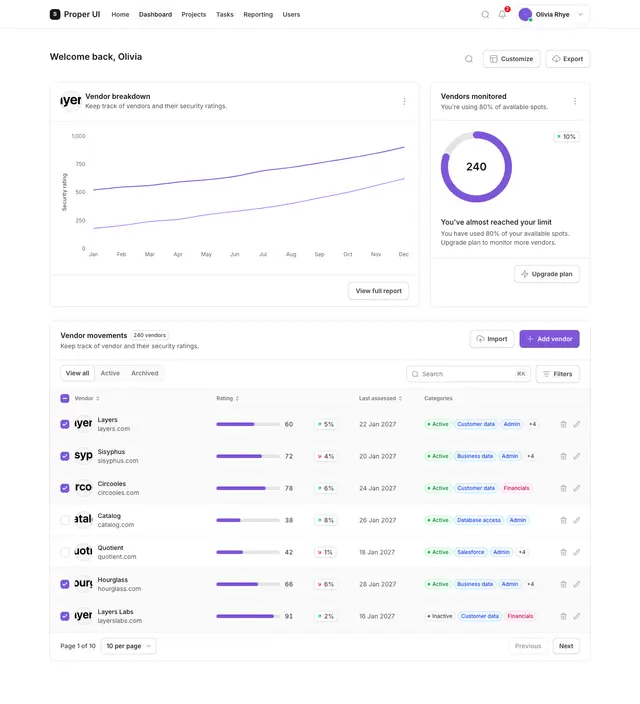Viewport: 640px width, 704px height.
Task: Expand the +4 categories in Quotient row
Action: 522,552
